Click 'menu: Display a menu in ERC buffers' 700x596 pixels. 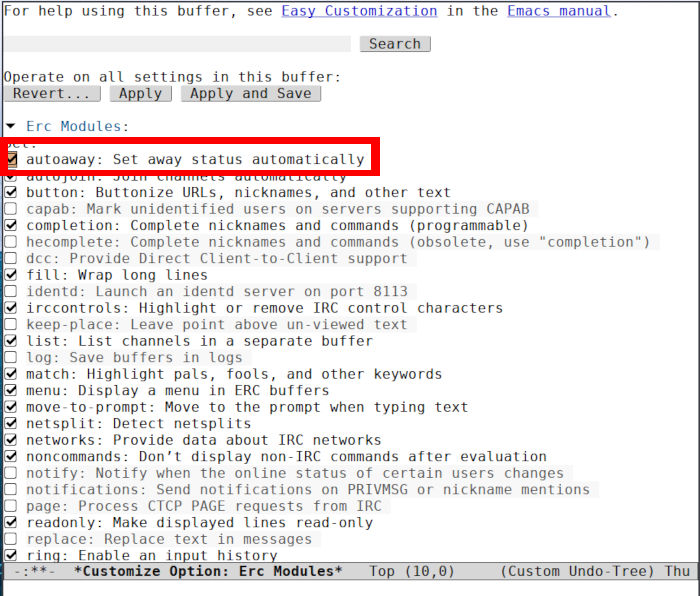click(178, 391)
